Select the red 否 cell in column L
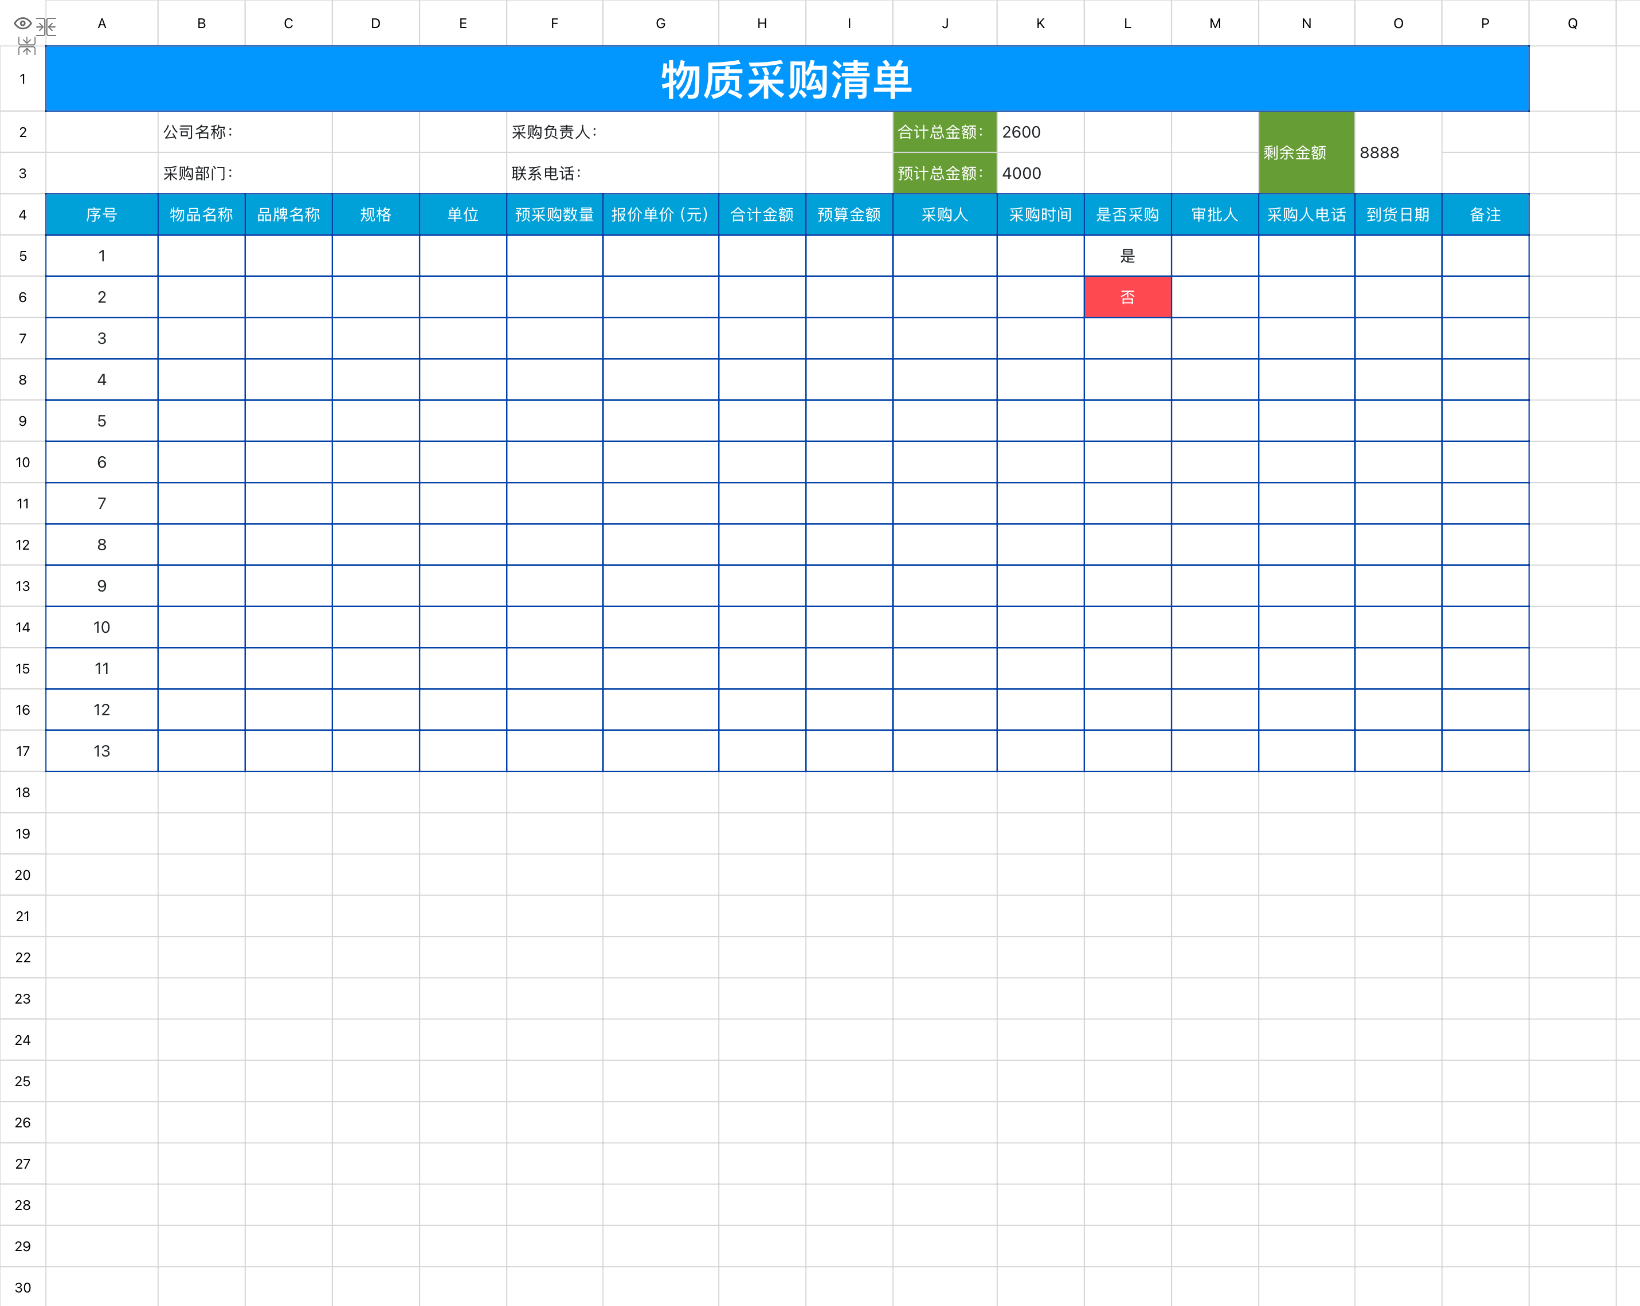The image size is (1640, 1306). (1127, 297)
